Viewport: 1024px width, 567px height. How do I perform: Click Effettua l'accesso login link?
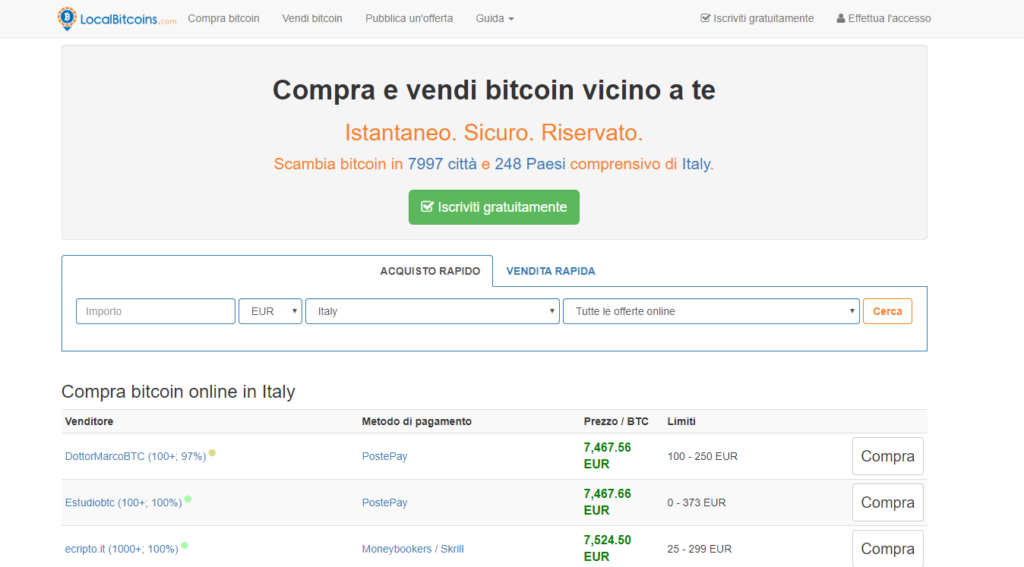[884, 18]
